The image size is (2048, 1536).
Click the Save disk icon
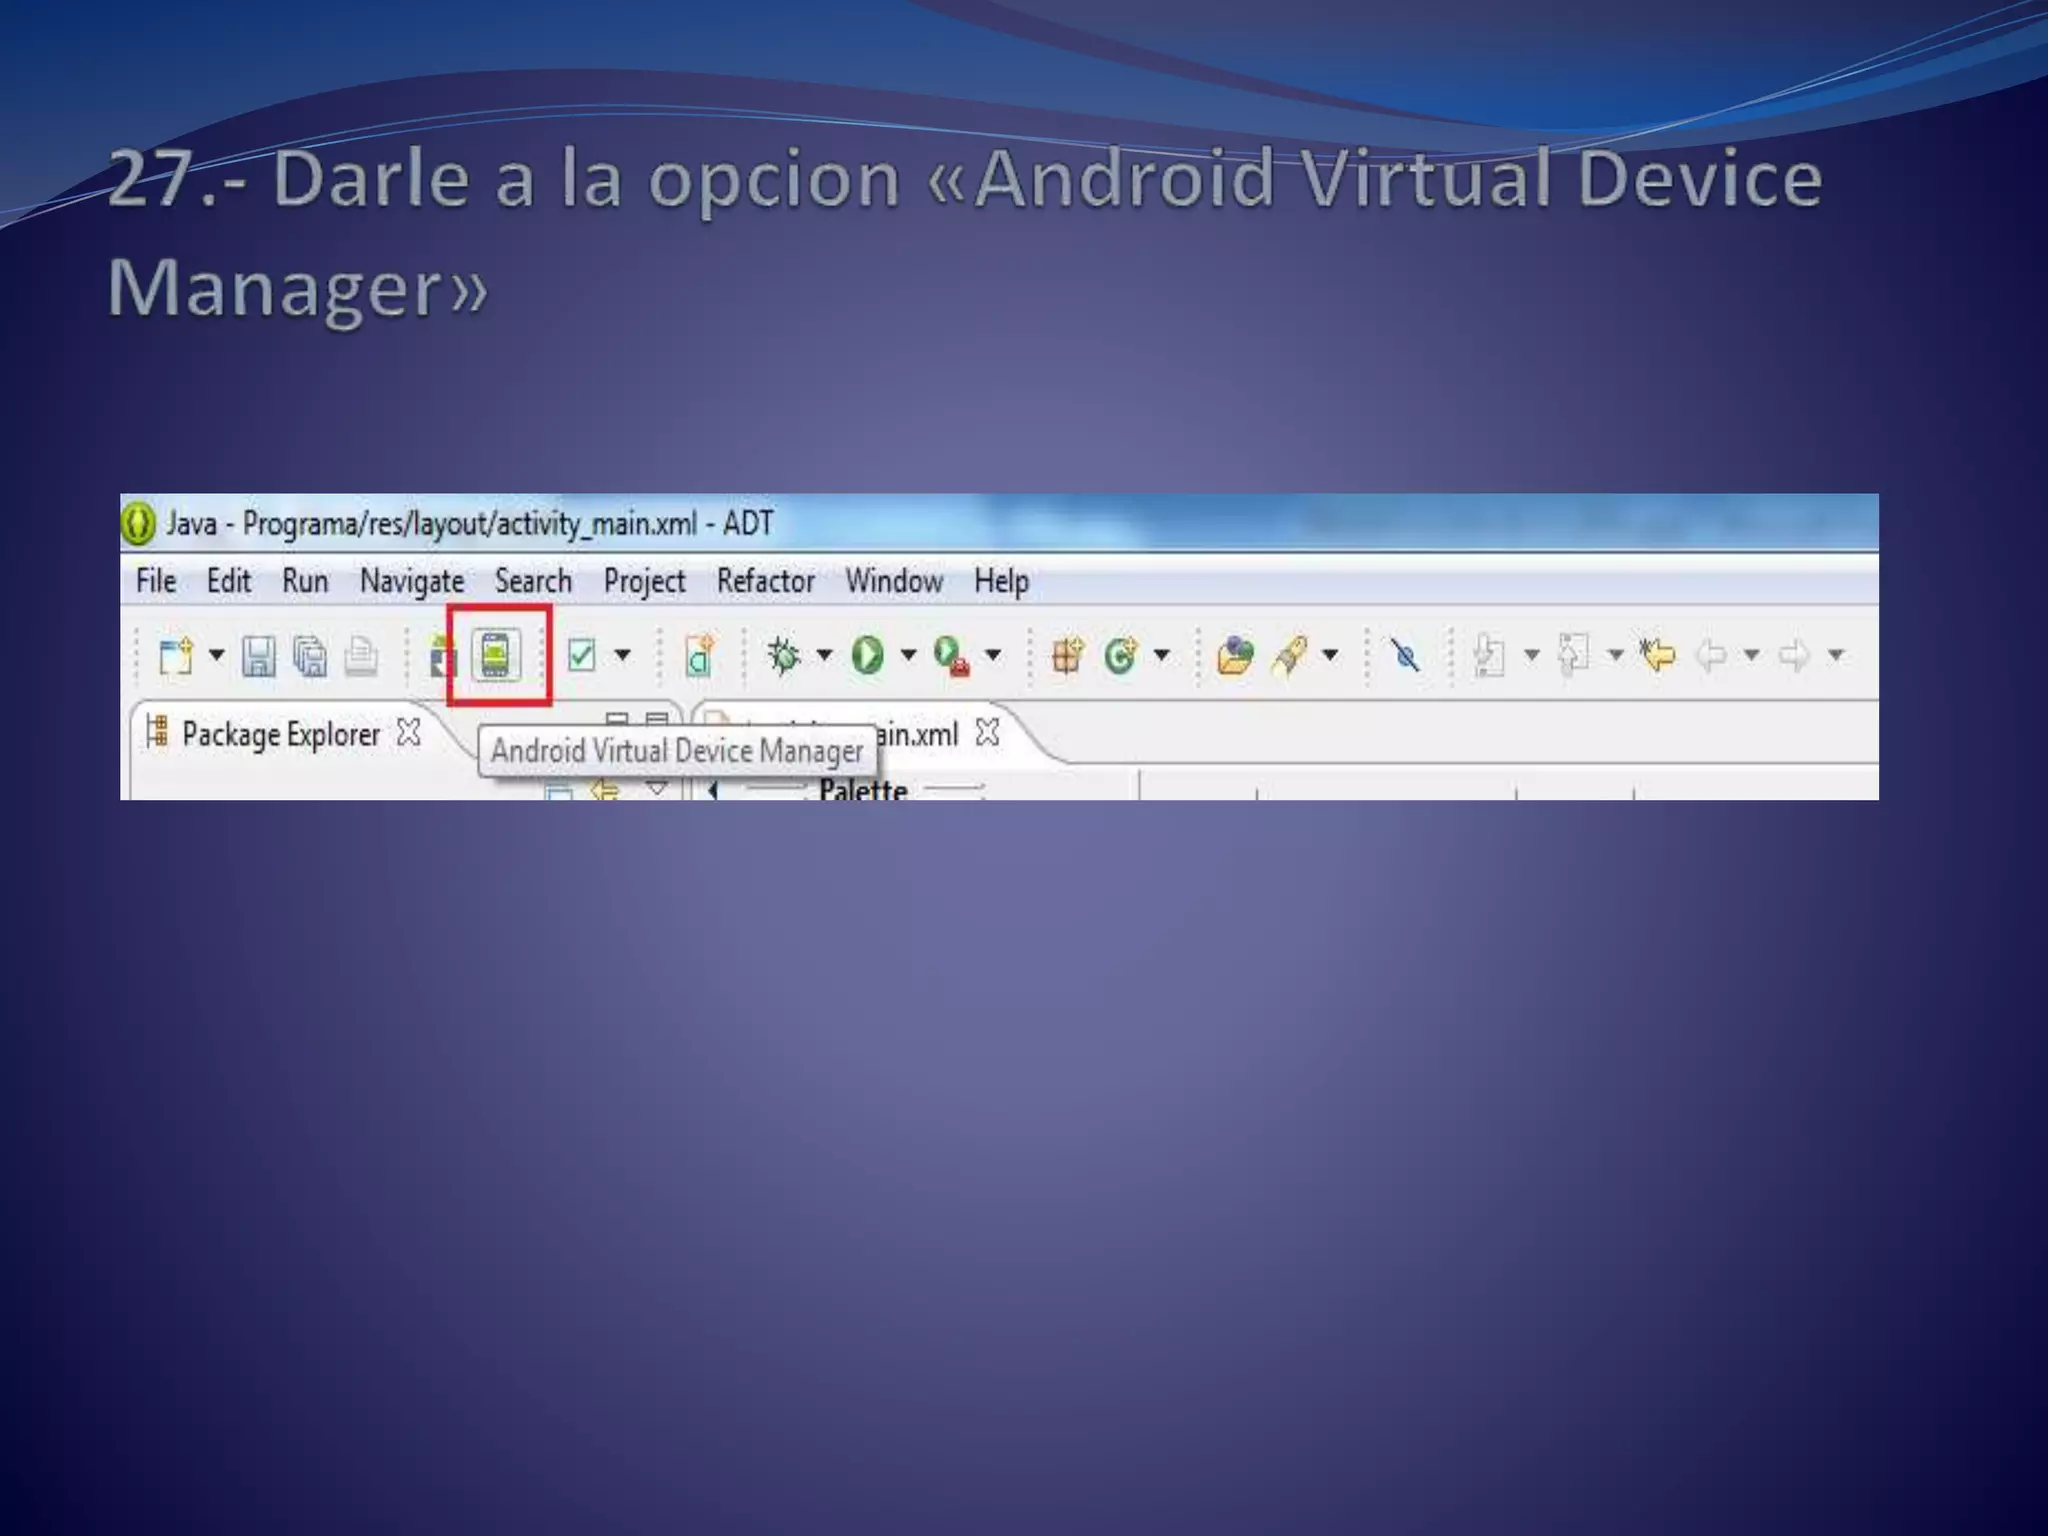258,657
